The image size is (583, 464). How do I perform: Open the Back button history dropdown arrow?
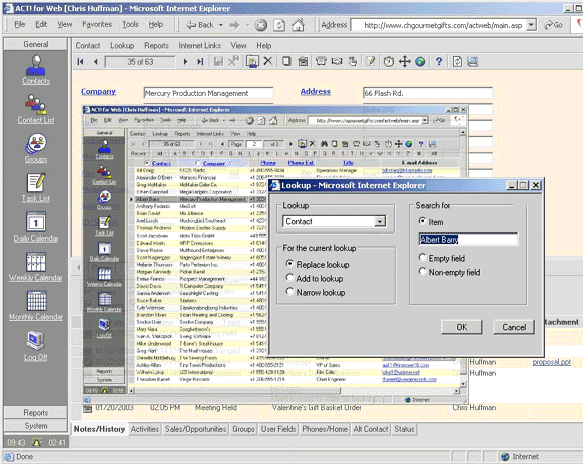pyautogui.click(x=220, y=25)
